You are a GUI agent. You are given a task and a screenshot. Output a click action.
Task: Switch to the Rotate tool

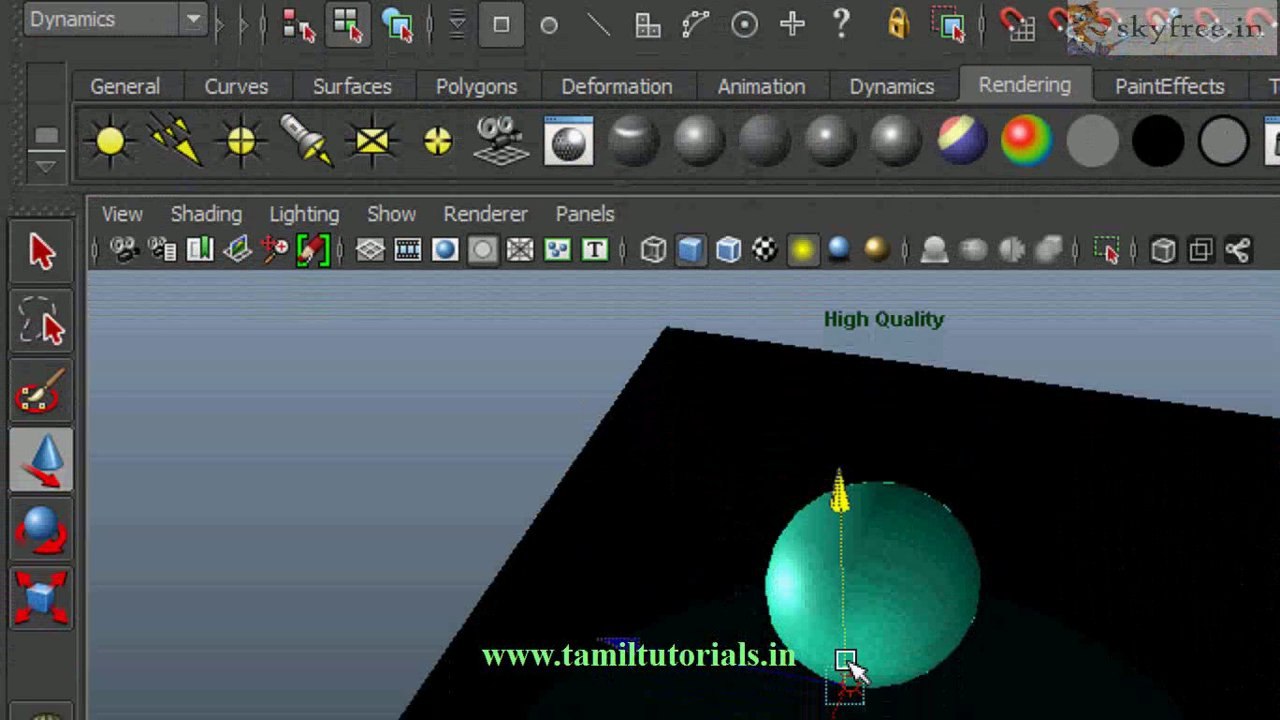pos(41,530)
